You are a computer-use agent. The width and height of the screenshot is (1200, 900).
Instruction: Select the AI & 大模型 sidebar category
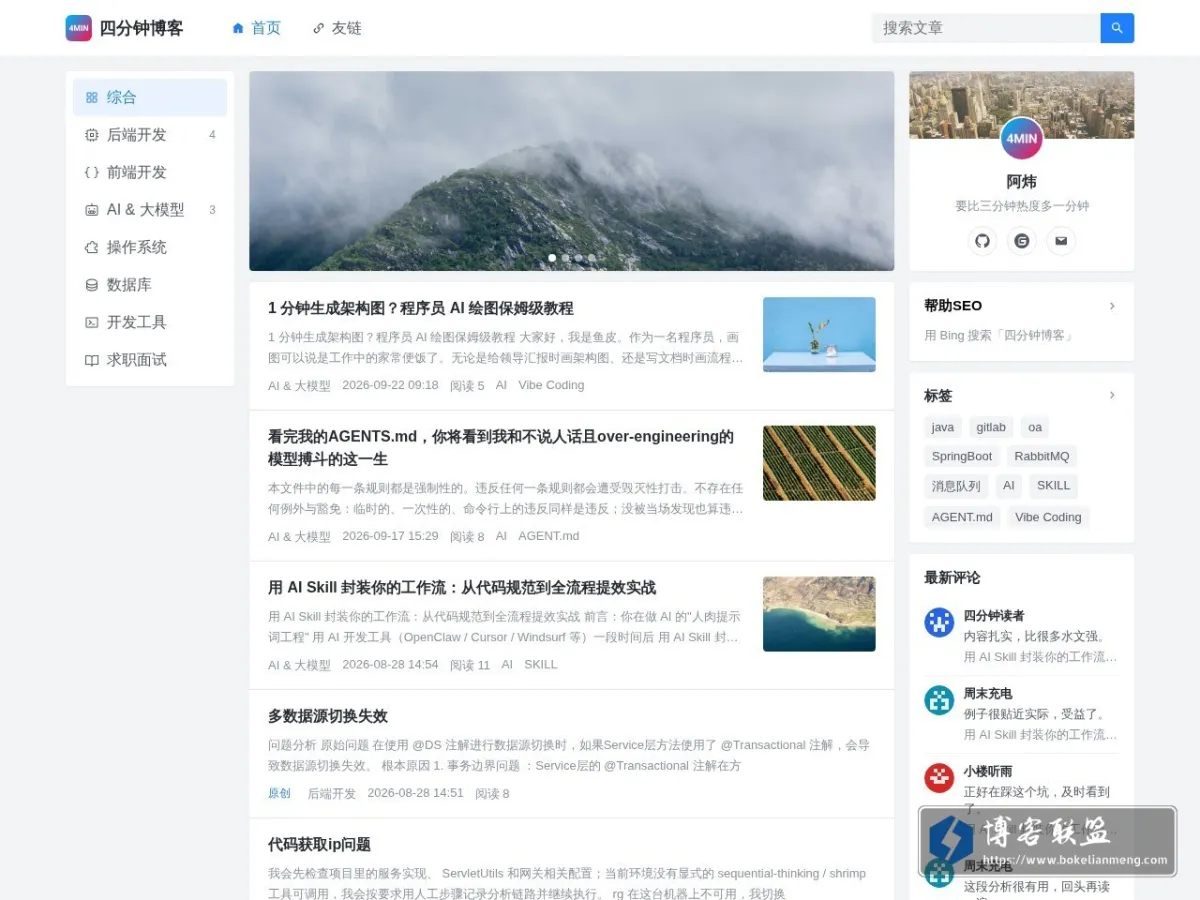click(x=150, y=210)
